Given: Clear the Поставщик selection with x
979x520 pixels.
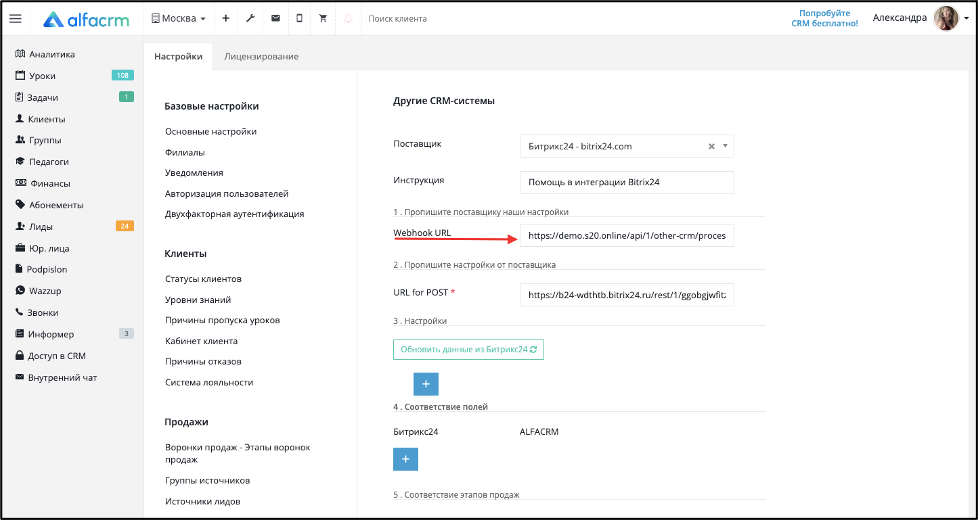Looking at the screenshot, I should [x=711, y=146].
